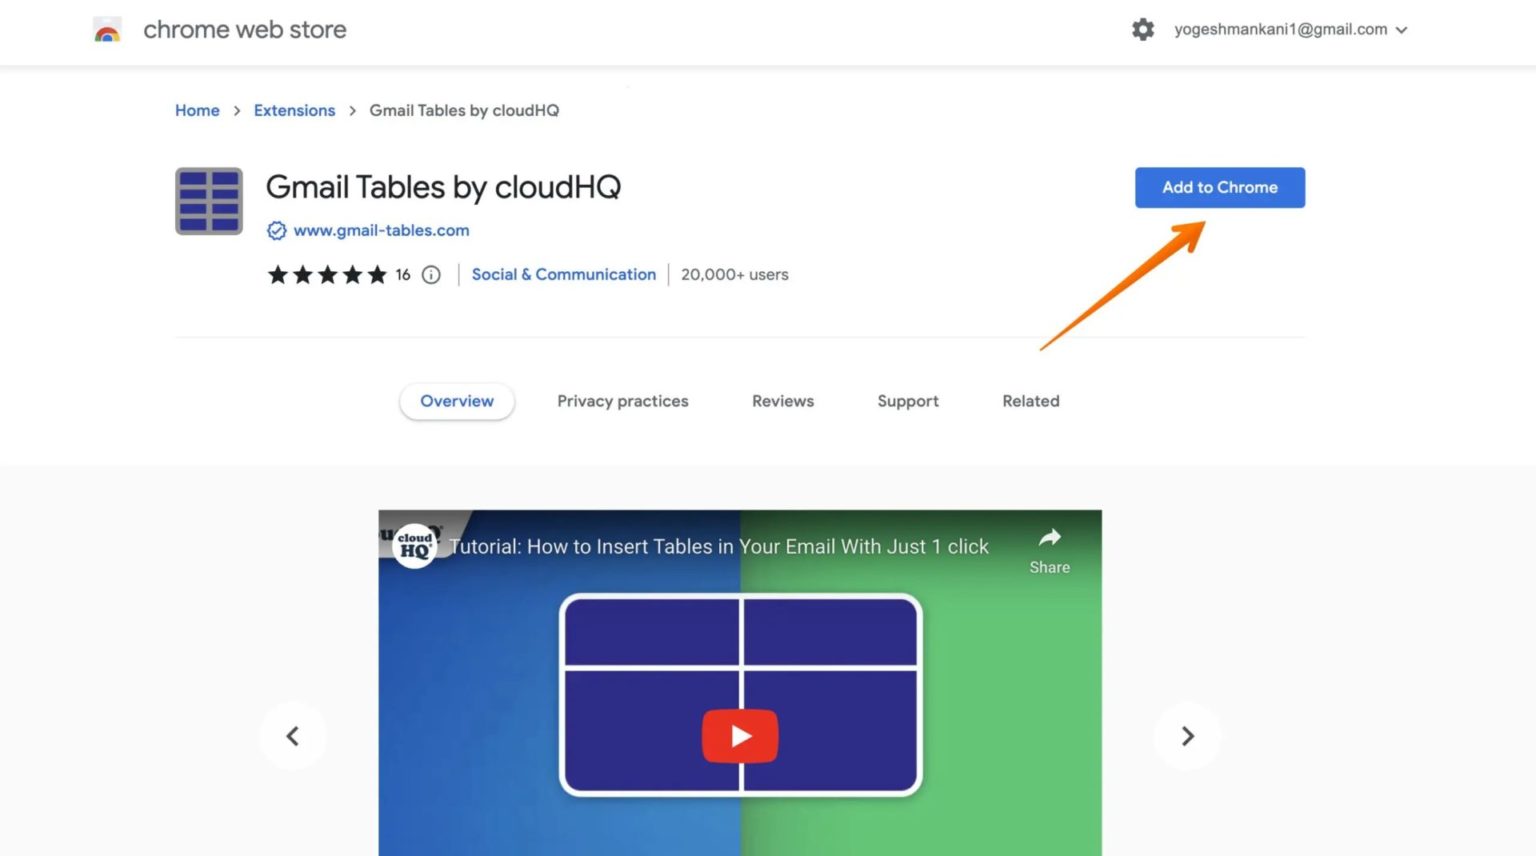Image resolution: width=1536 pixels, height=856 pixels.
Task: Click the Gmail Tables extension icon thumbnail
Action: coord(208,201)
